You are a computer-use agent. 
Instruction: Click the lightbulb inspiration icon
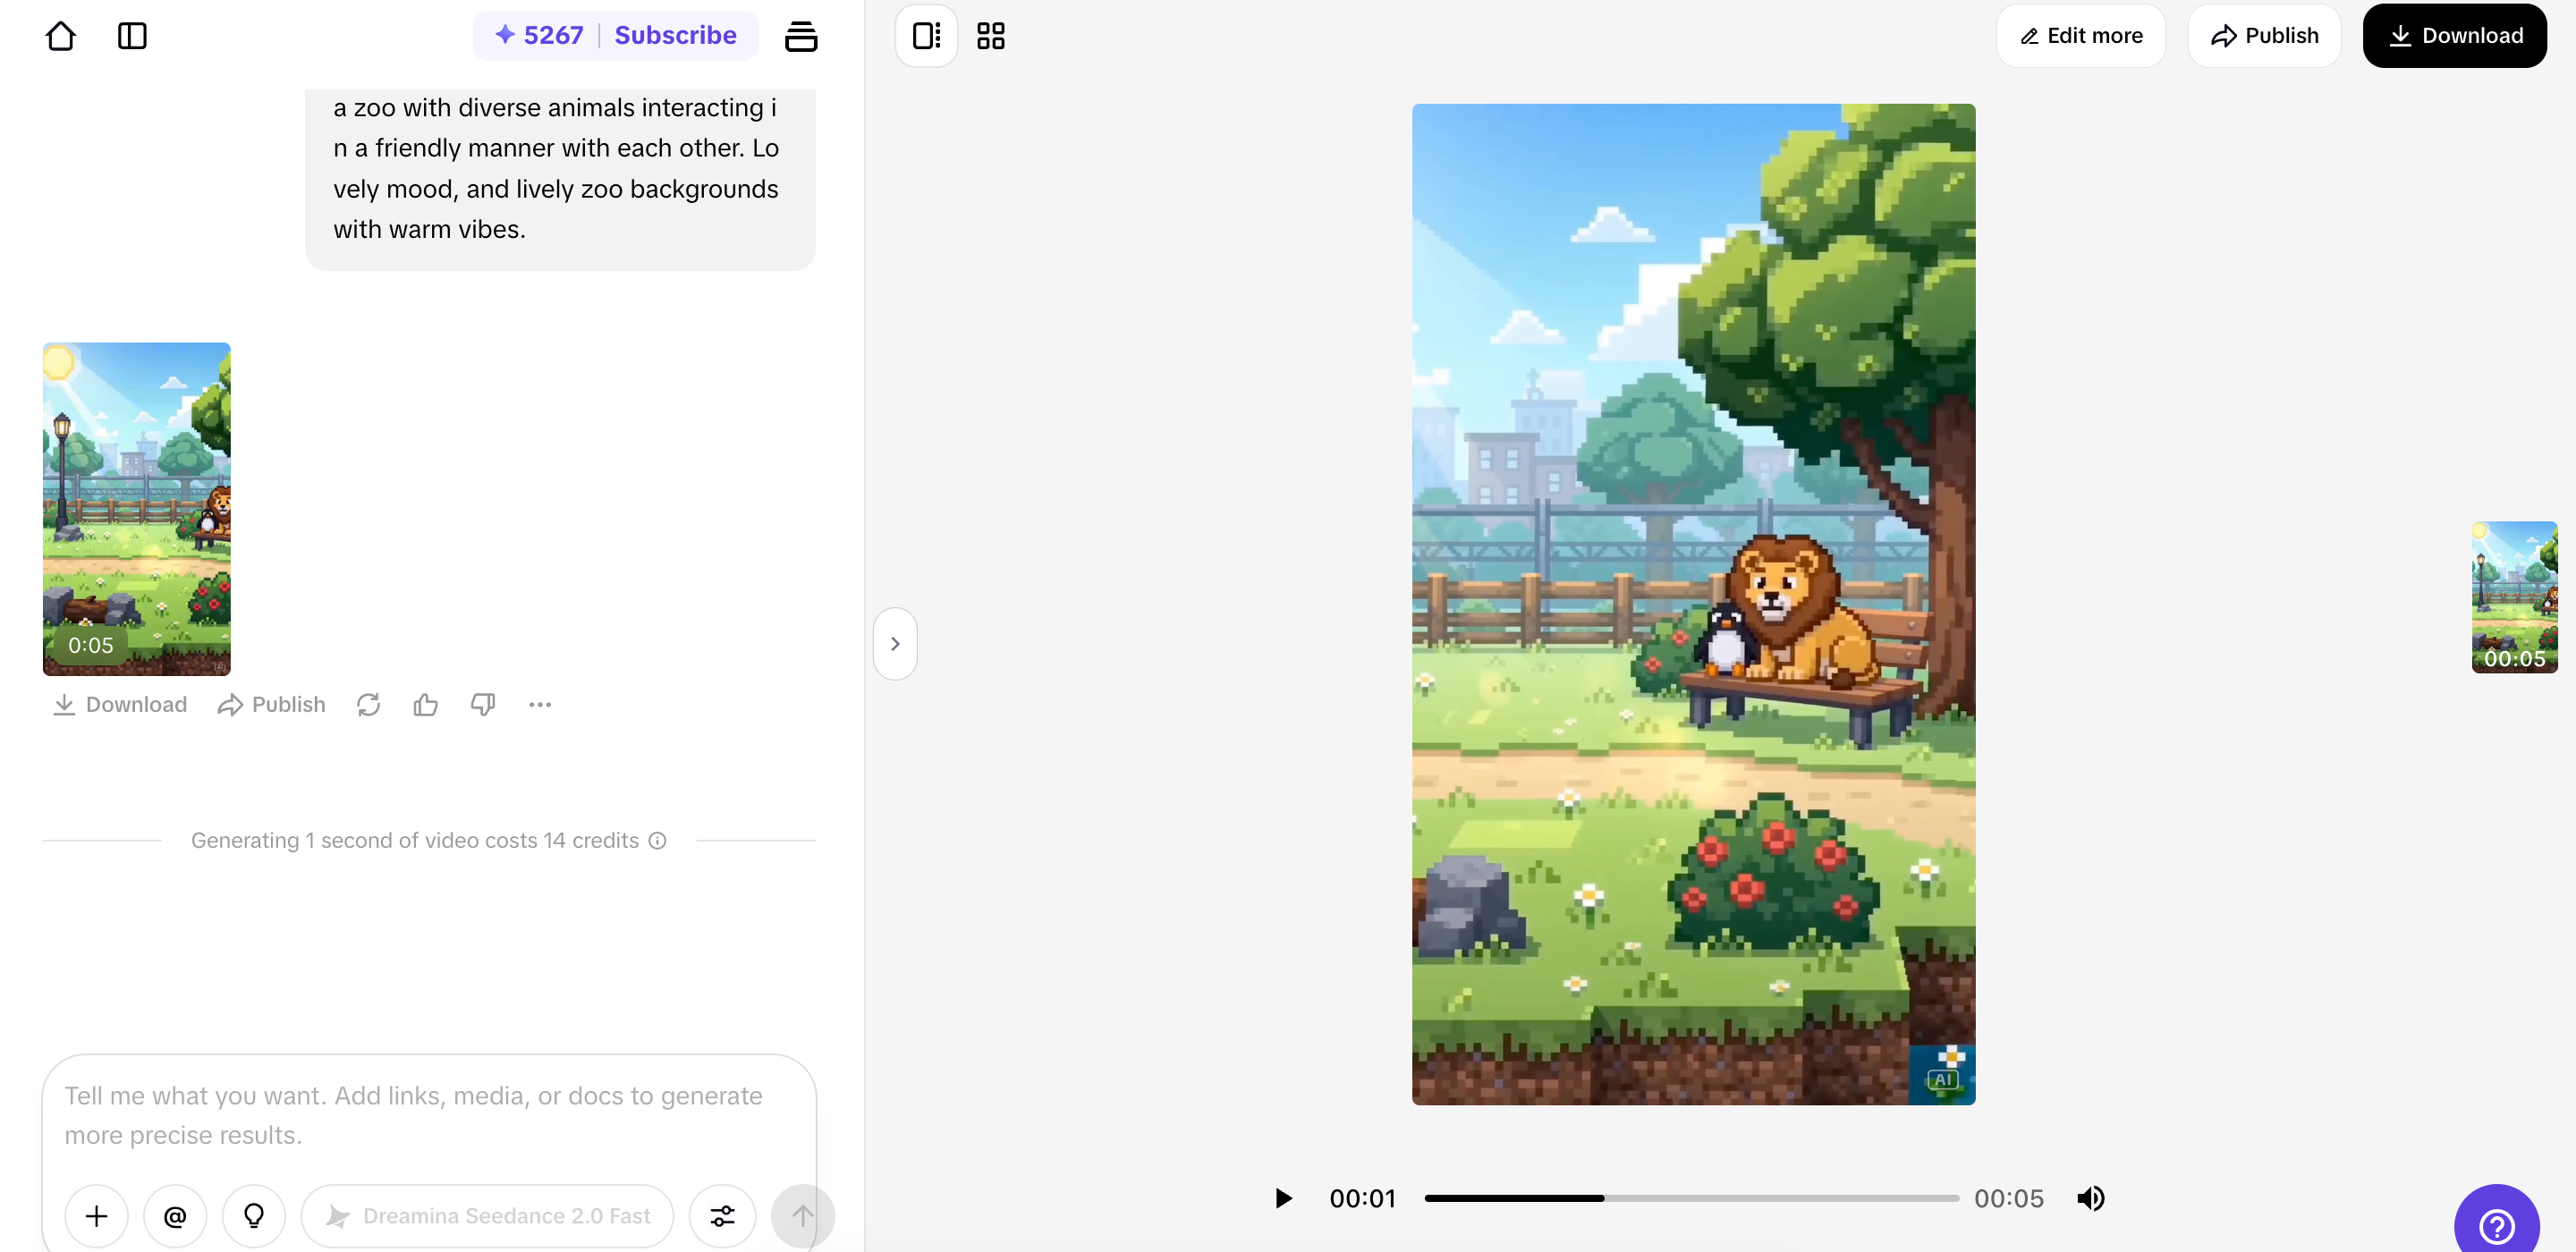click(x=254, y=1216)
